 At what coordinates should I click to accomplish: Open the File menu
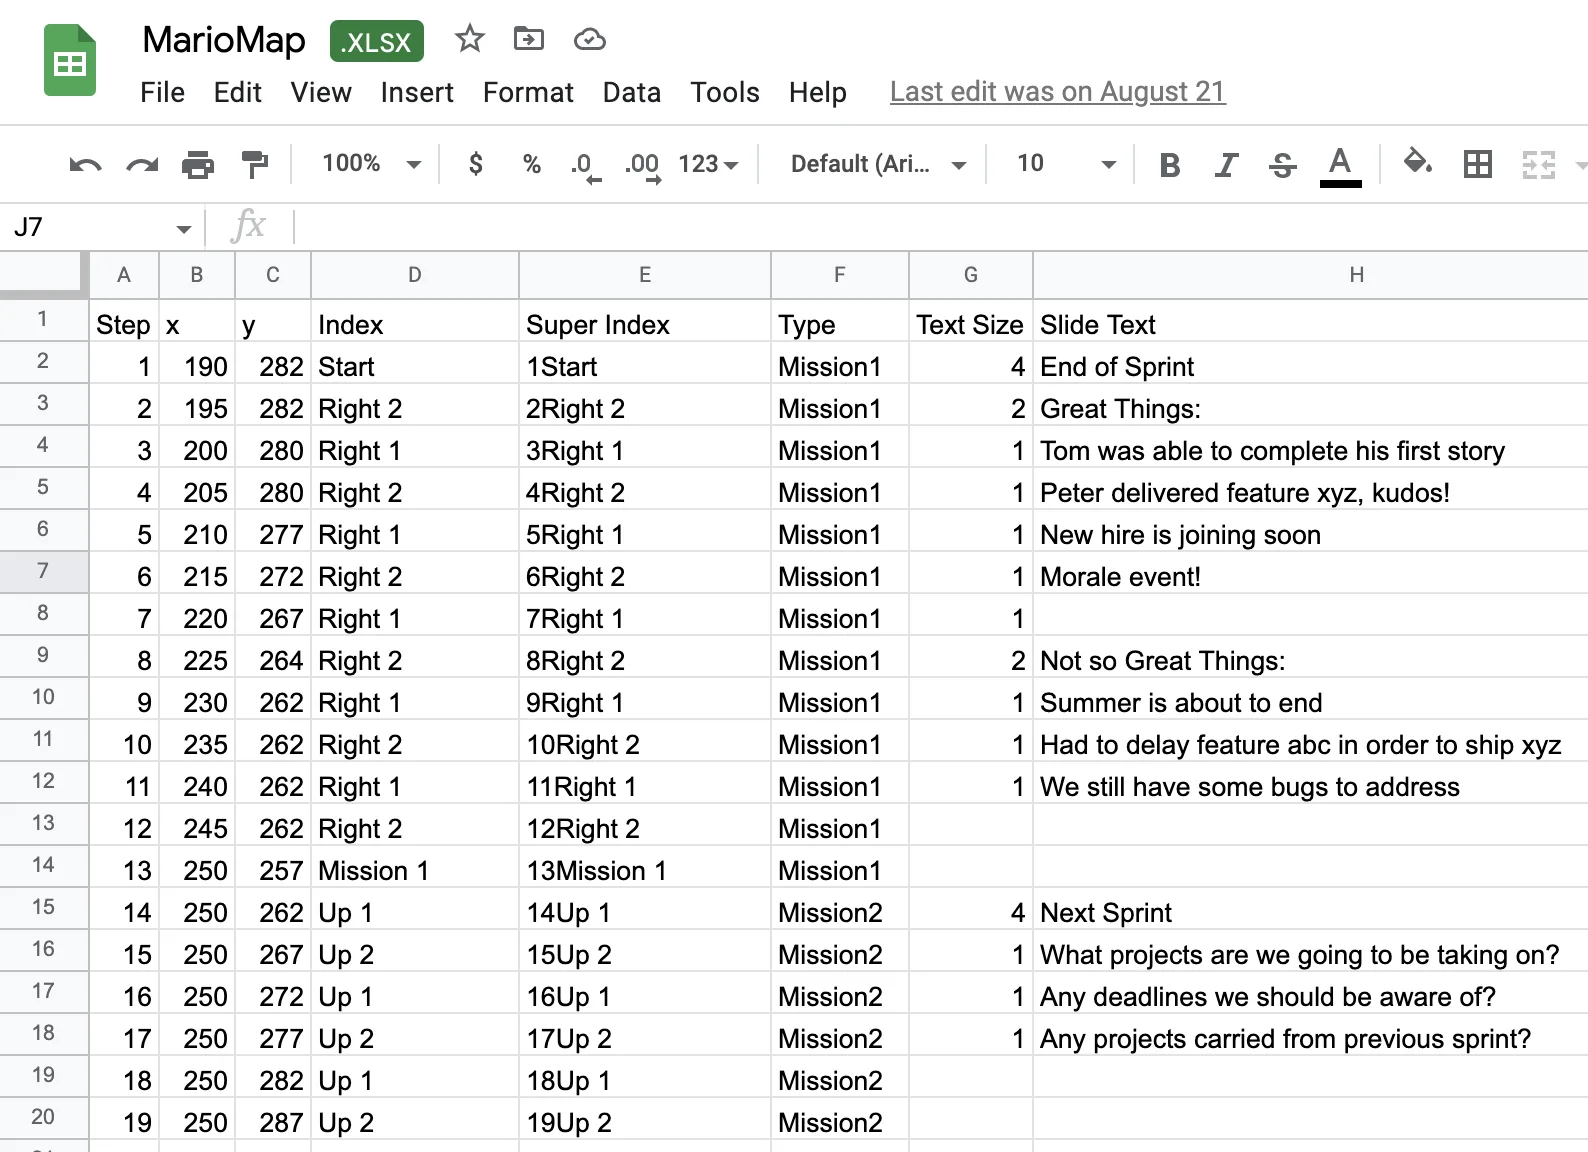coord(162,93)
